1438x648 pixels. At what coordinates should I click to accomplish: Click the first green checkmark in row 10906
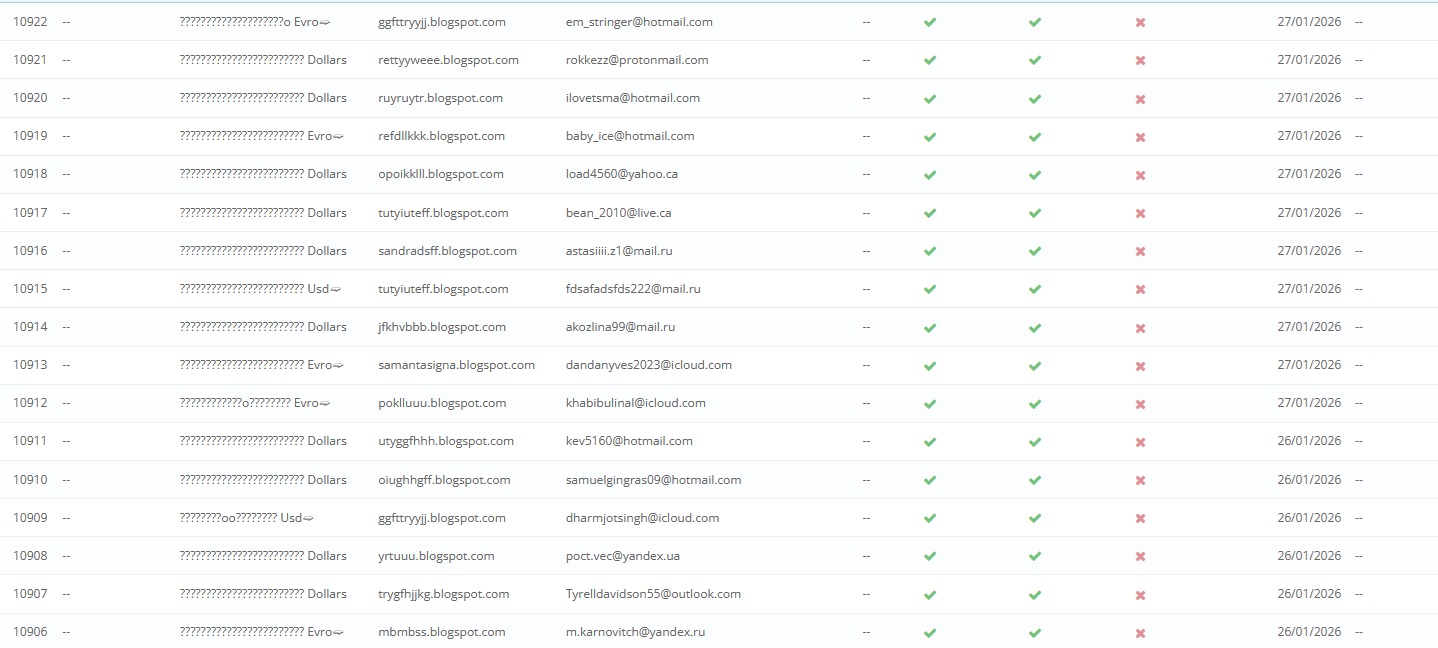click(x=930, y=633)
